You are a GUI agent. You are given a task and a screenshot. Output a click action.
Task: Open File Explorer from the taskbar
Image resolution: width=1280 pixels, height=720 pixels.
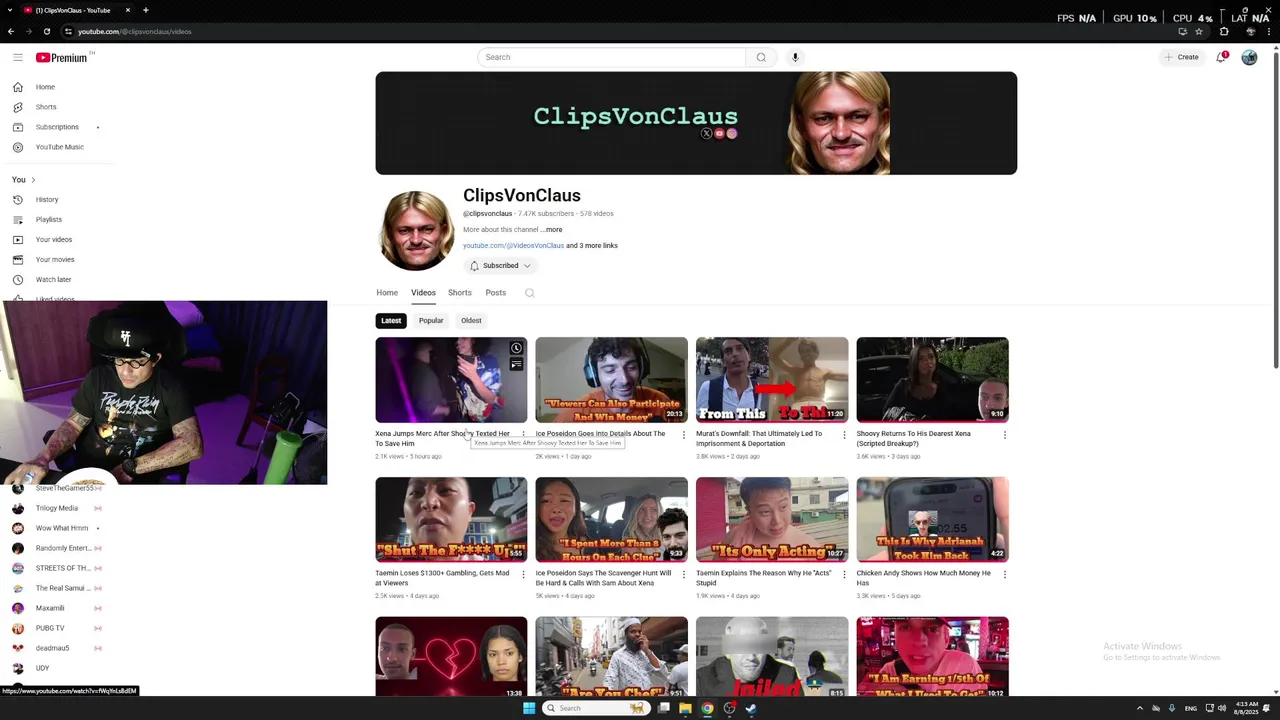pos(685,708)
